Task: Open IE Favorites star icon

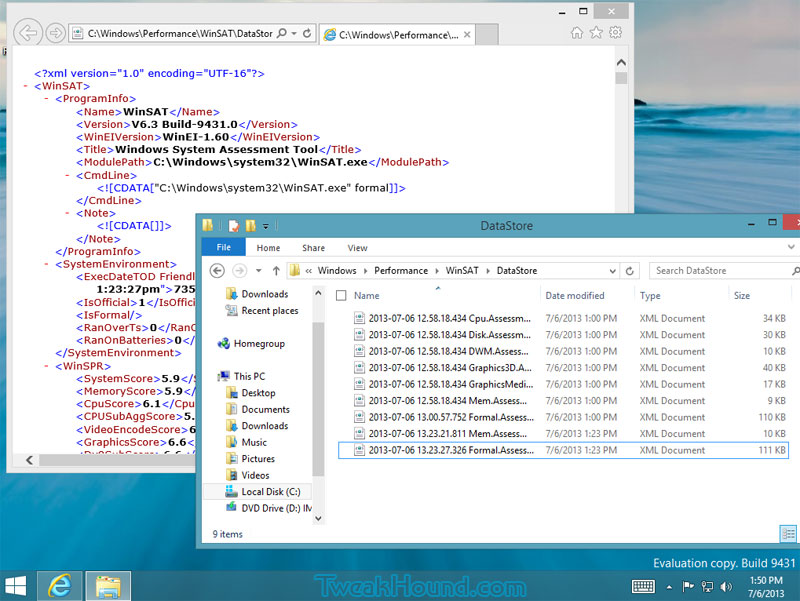Action: tap(596, 33)
